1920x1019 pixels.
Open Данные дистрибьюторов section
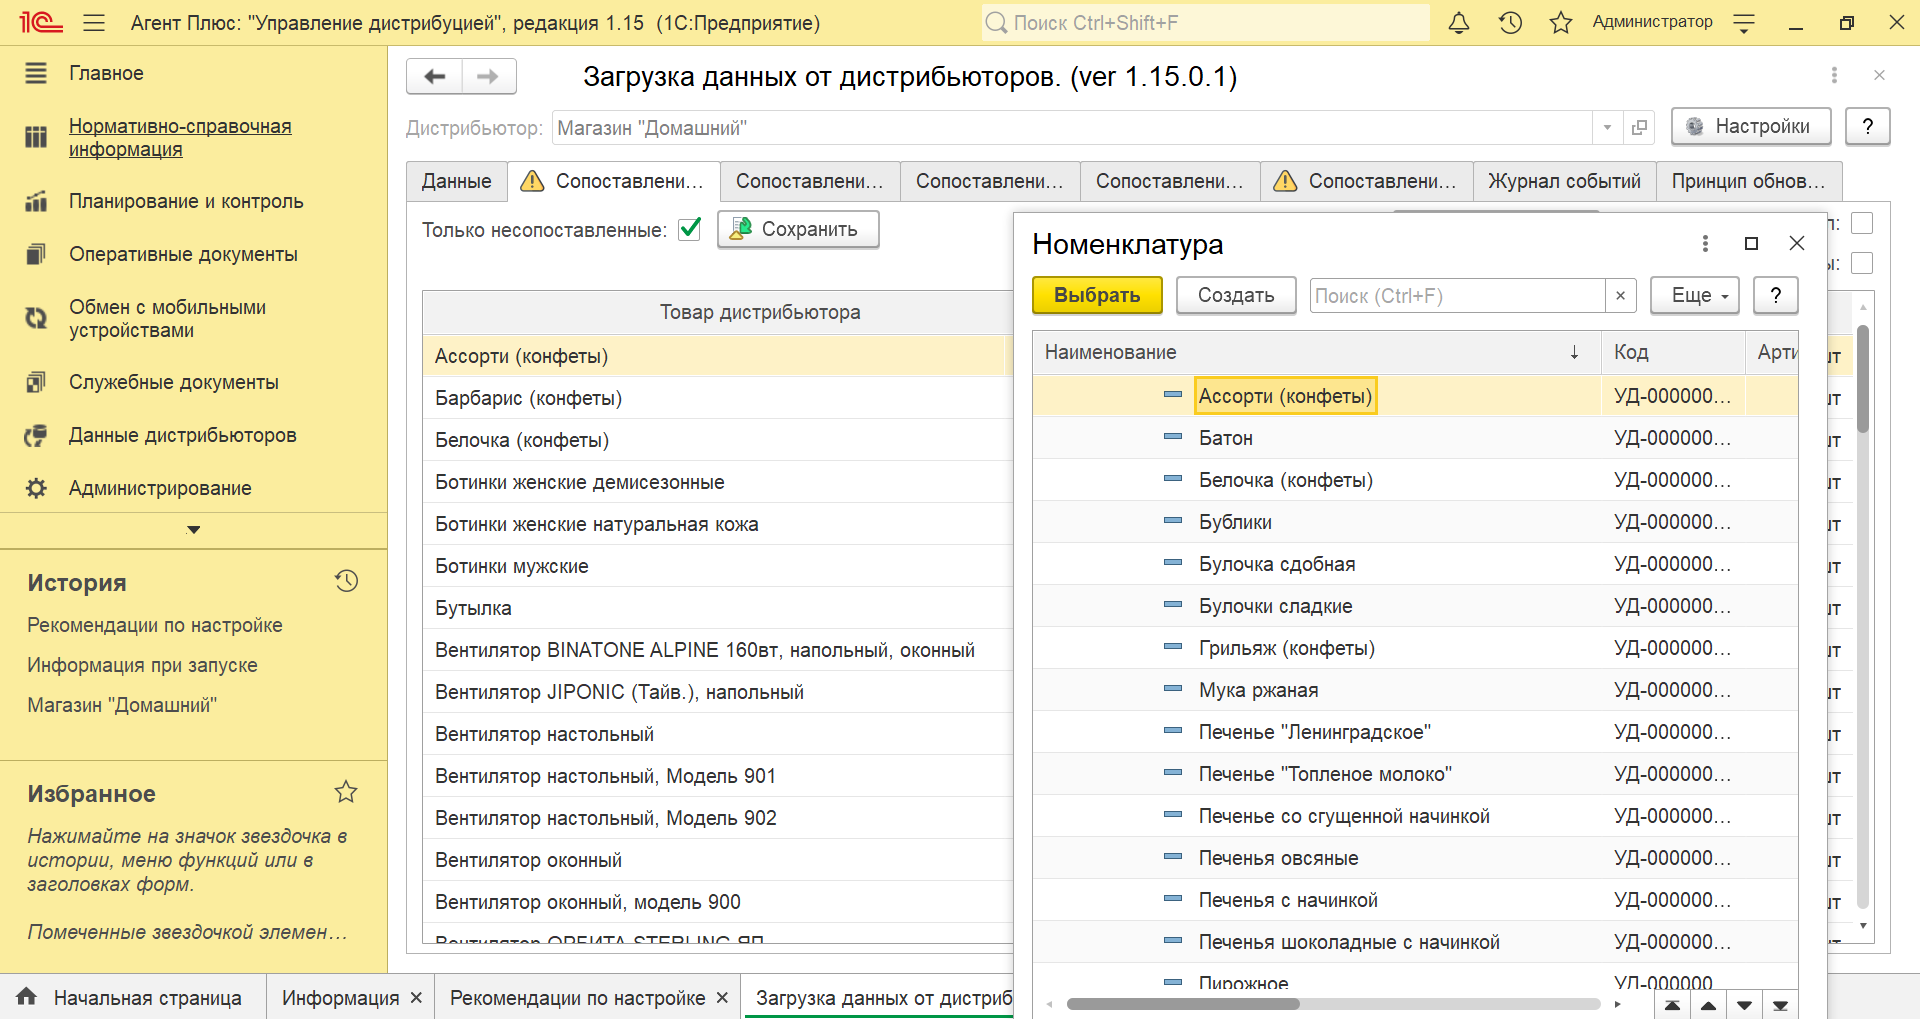click(182, 435)
